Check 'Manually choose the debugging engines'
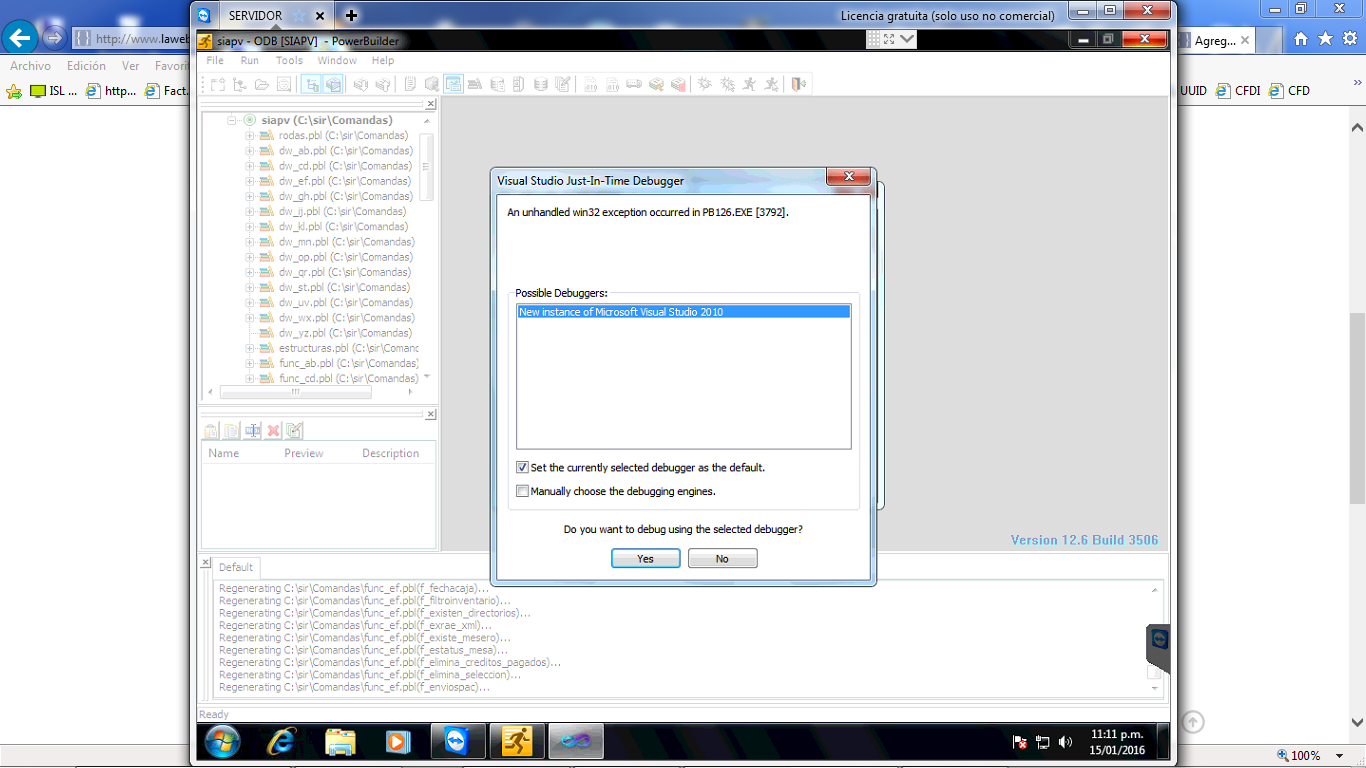Screen dimensions: 1366x768 tap(522, 491)
